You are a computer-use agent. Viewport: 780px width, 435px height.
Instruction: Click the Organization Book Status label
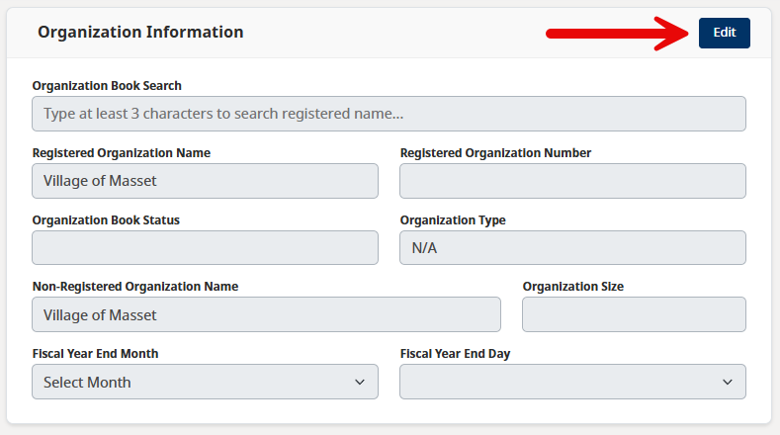pos(106,220)
